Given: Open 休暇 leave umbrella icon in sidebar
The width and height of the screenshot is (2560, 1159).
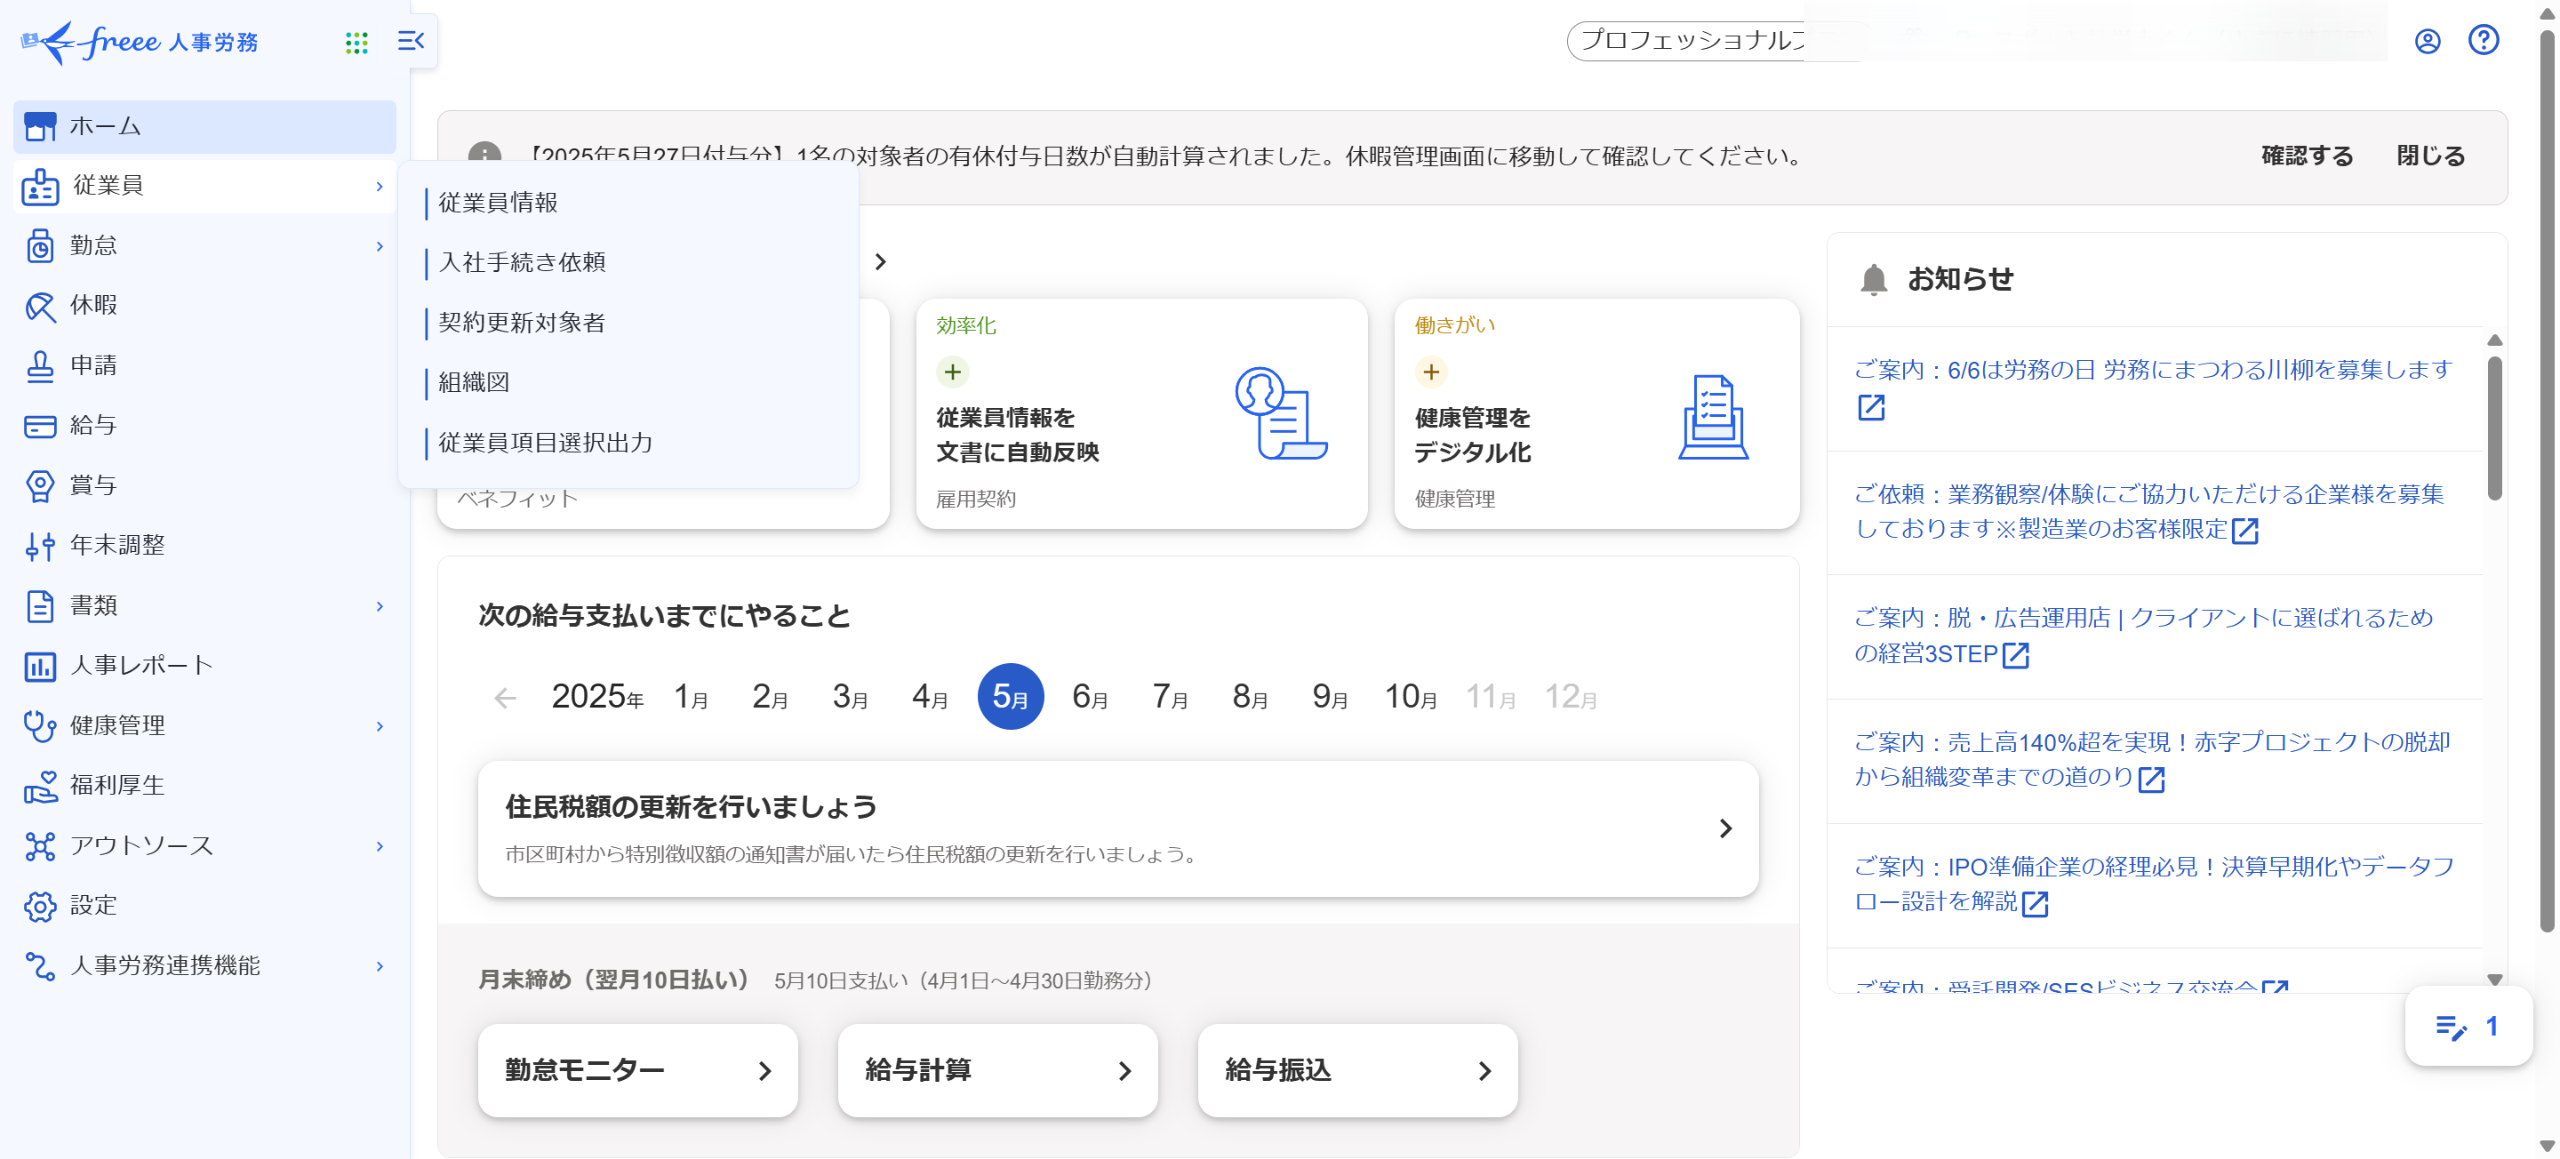Looking at the screenshot, I should 40,306.
